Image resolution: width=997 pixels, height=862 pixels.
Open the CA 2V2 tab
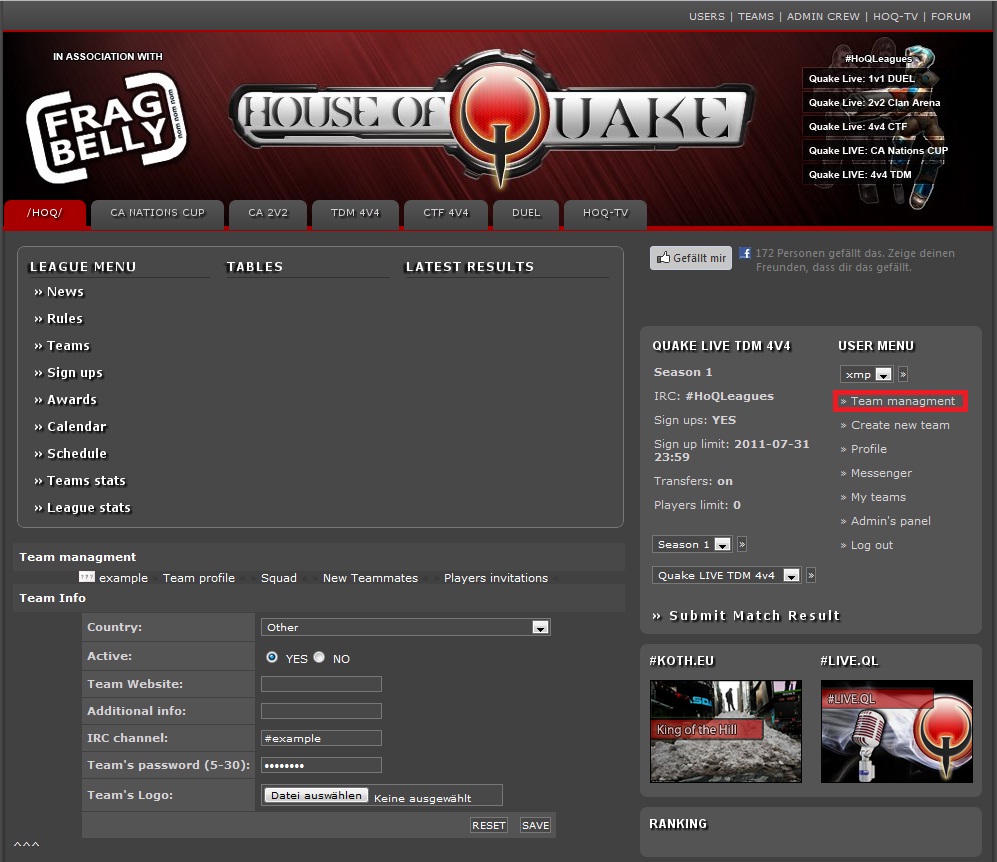268,213
